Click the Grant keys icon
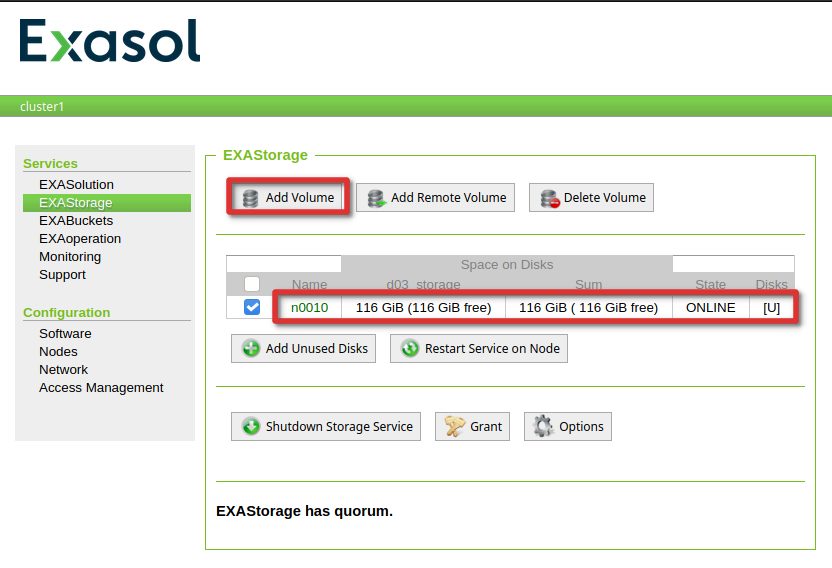 455,426
